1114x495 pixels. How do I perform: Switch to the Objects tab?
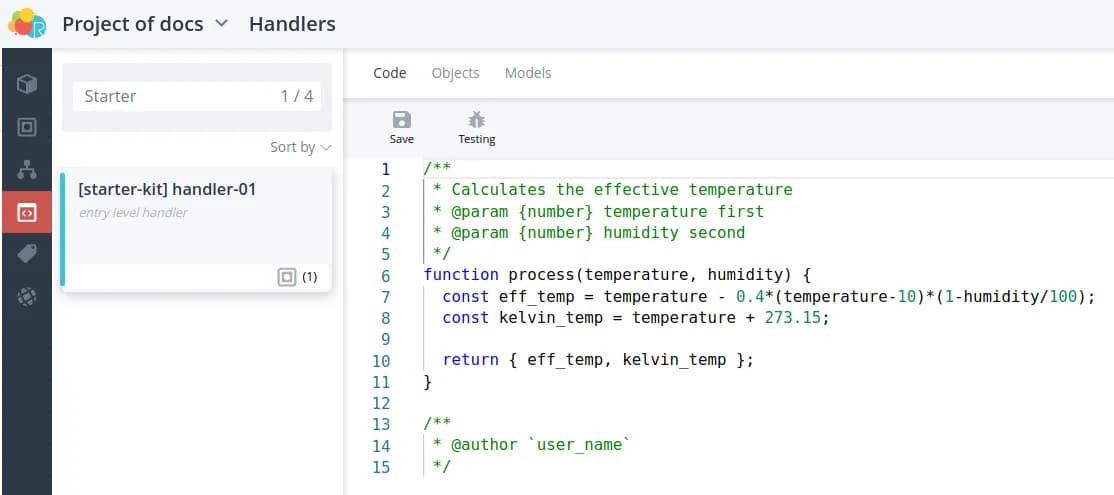455,73
